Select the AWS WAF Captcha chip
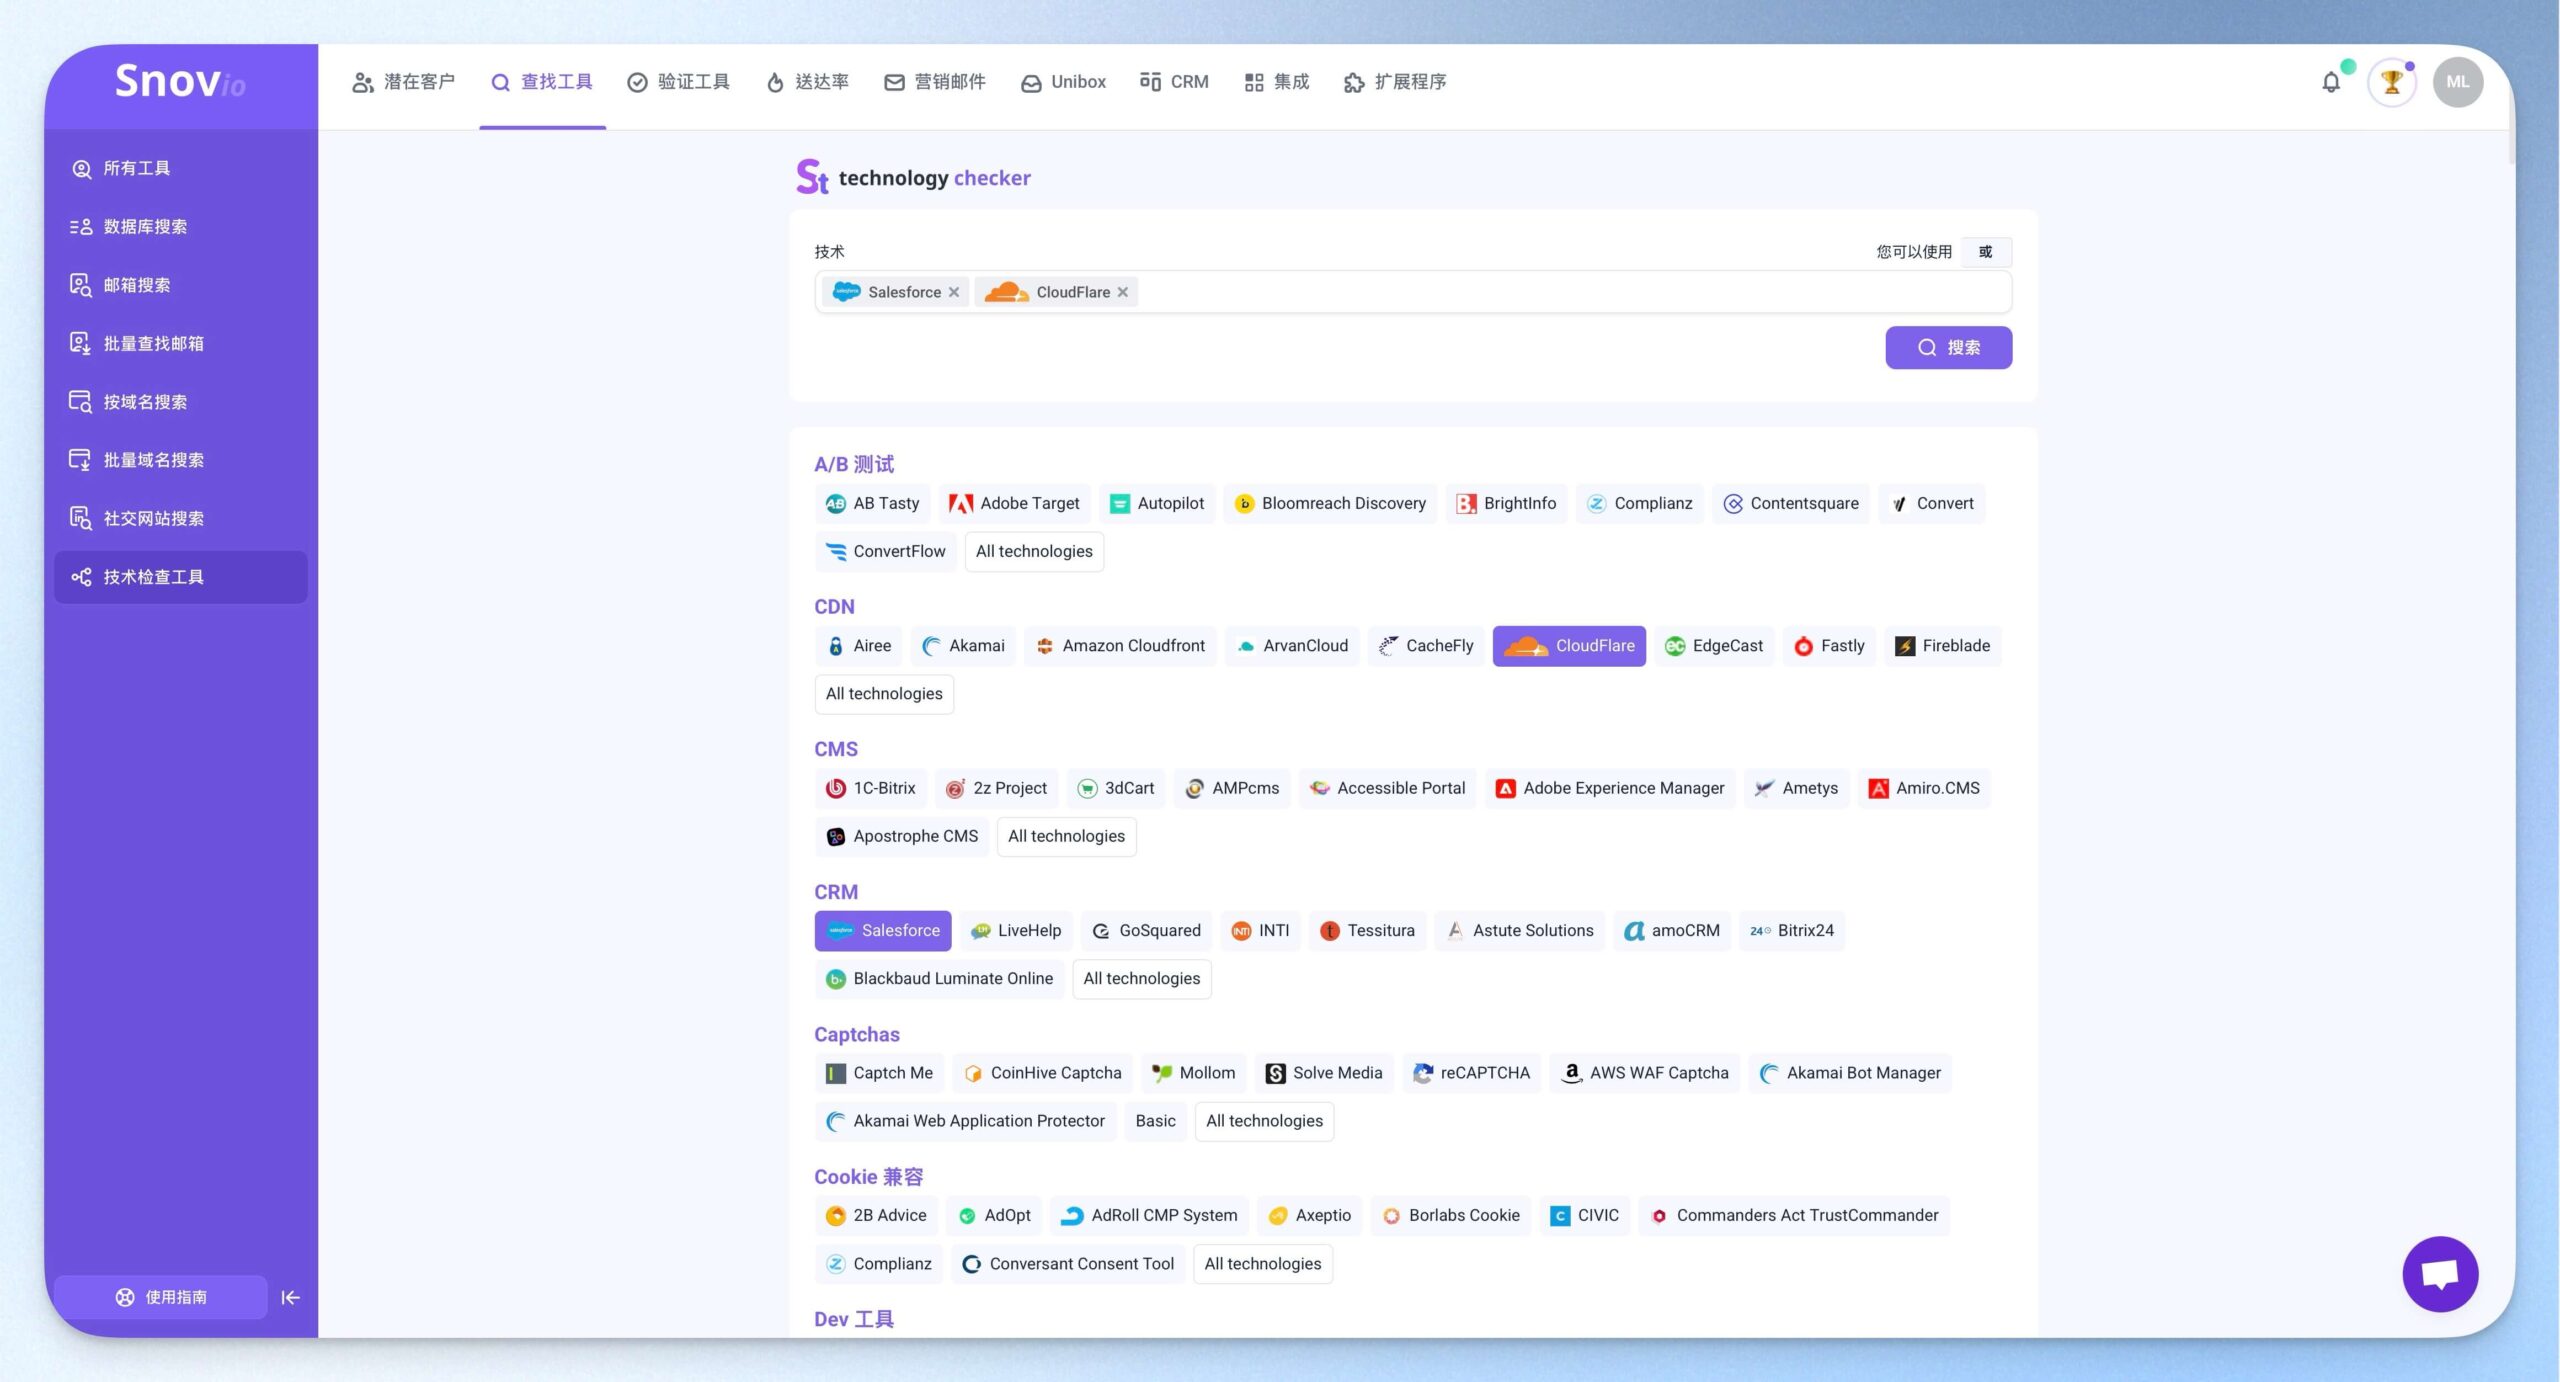Image resolution: width=2560 pixels, height=1382 pixels. 1645,1073
